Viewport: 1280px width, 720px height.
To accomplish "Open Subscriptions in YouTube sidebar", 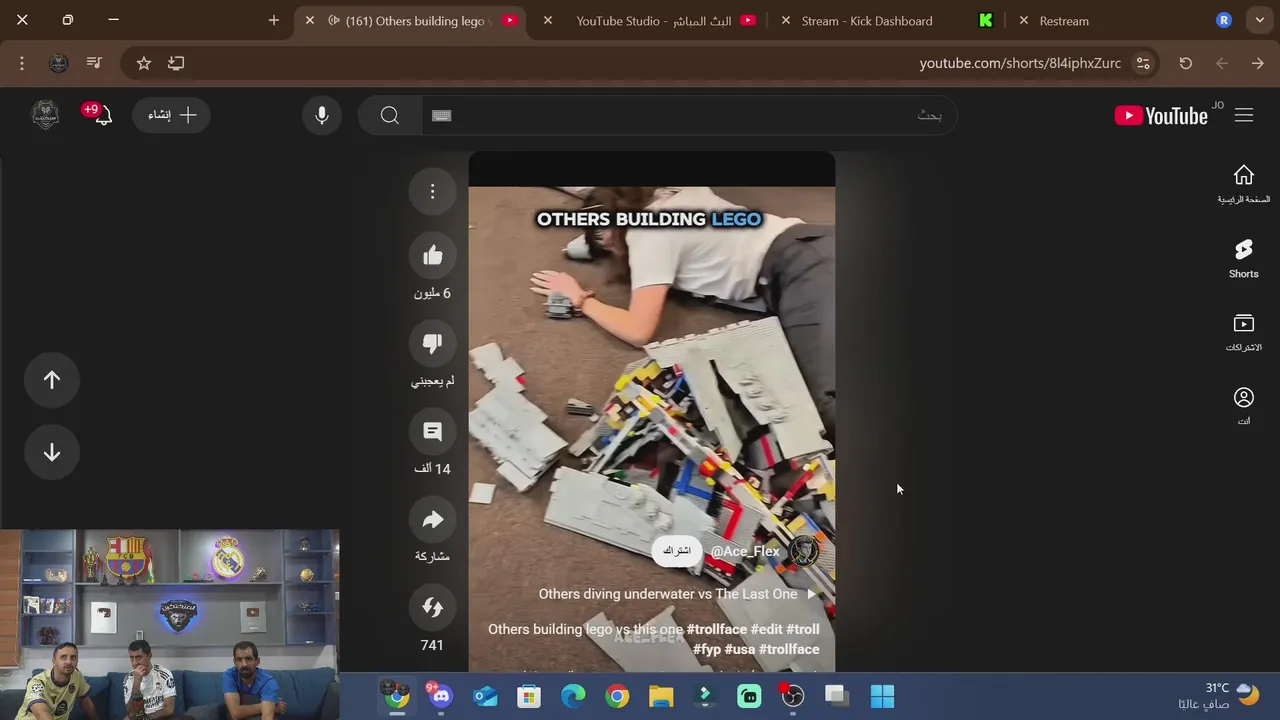I will (x=1243, y=332).
